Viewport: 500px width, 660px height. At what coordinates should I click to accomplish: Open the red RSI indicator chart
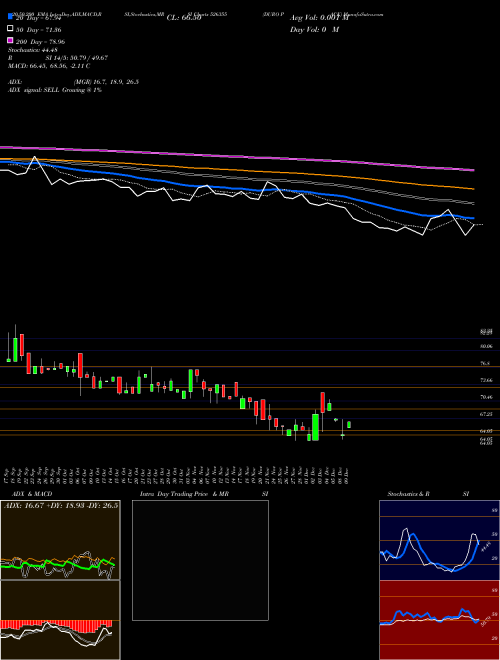(439, 620)
